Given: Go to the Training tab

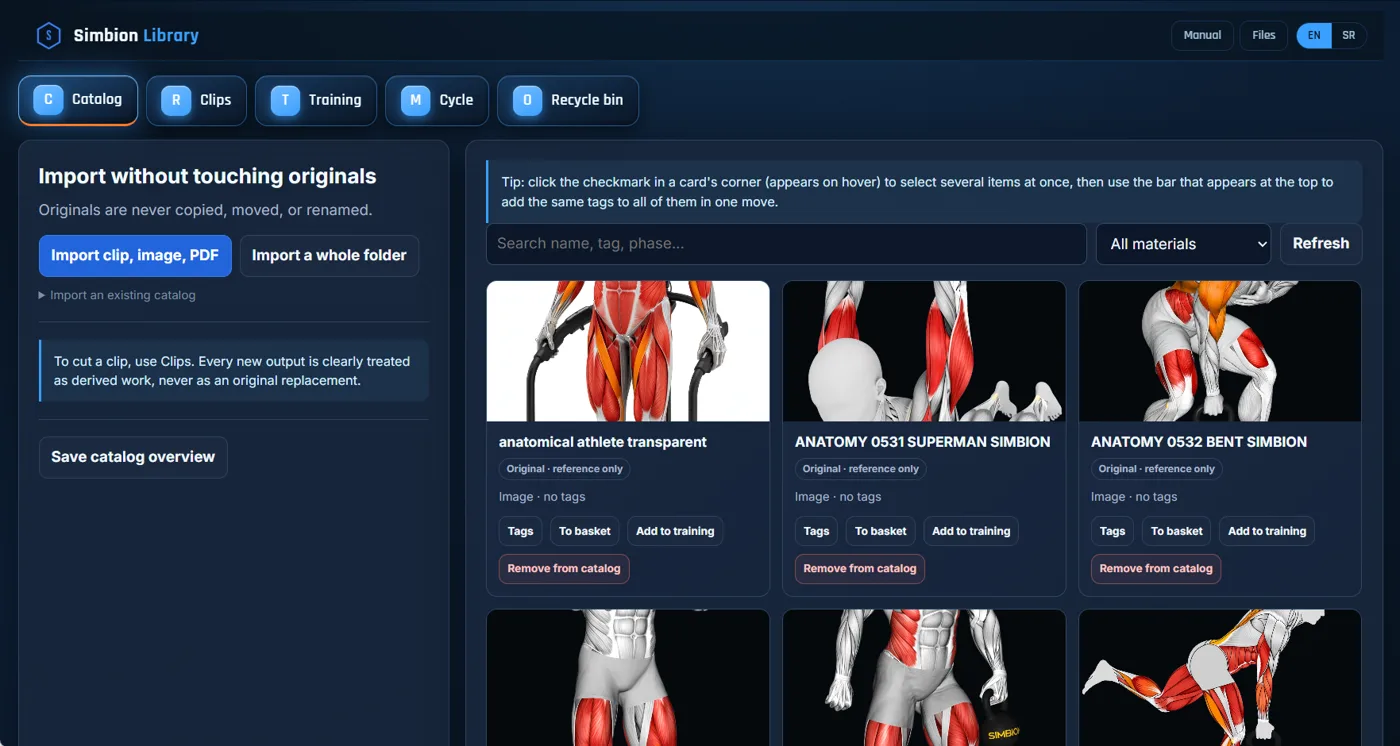Looking at the screenshot, I should [x=316, y=100].
